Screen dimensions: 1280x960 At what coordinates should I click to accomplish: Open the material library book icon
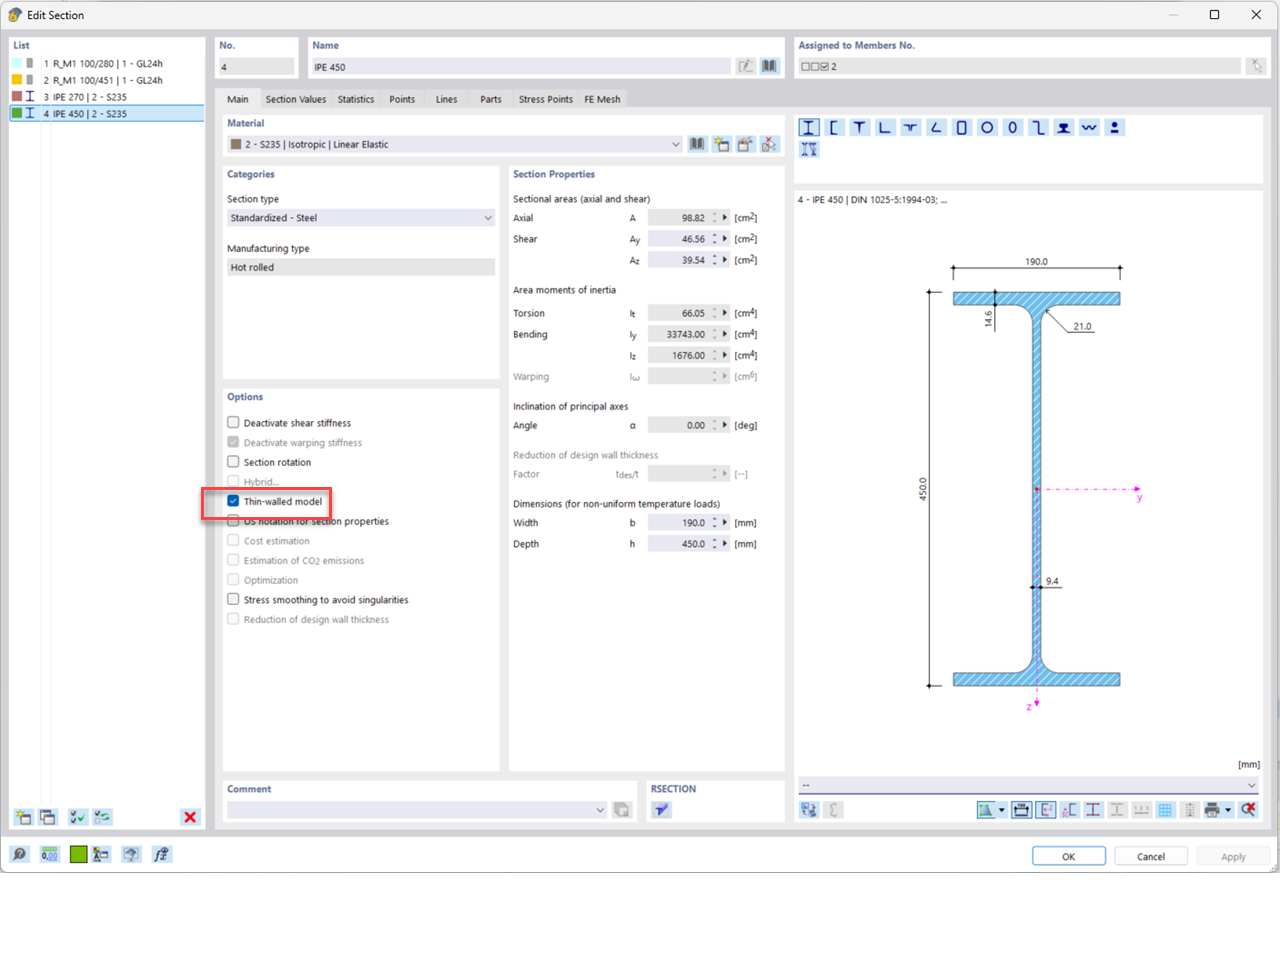click(697, 144)
